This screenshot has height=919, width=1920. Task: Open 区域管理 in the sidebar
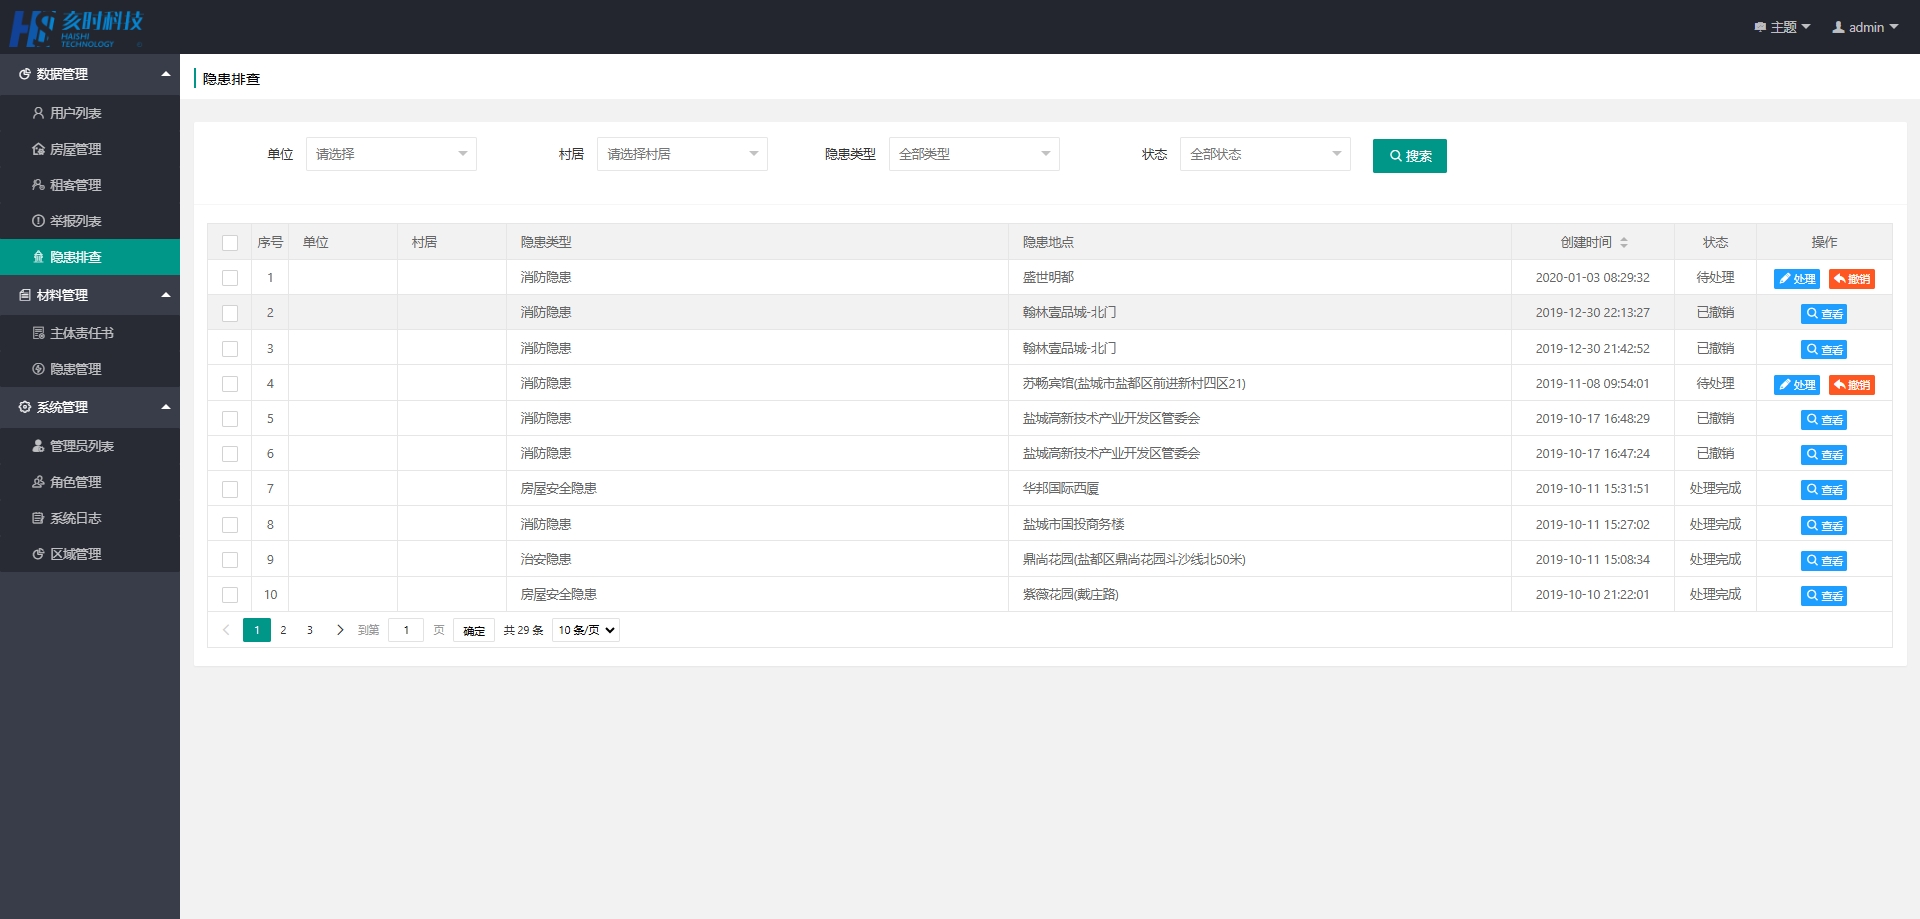pyautogui.click(x=76, y=554)
